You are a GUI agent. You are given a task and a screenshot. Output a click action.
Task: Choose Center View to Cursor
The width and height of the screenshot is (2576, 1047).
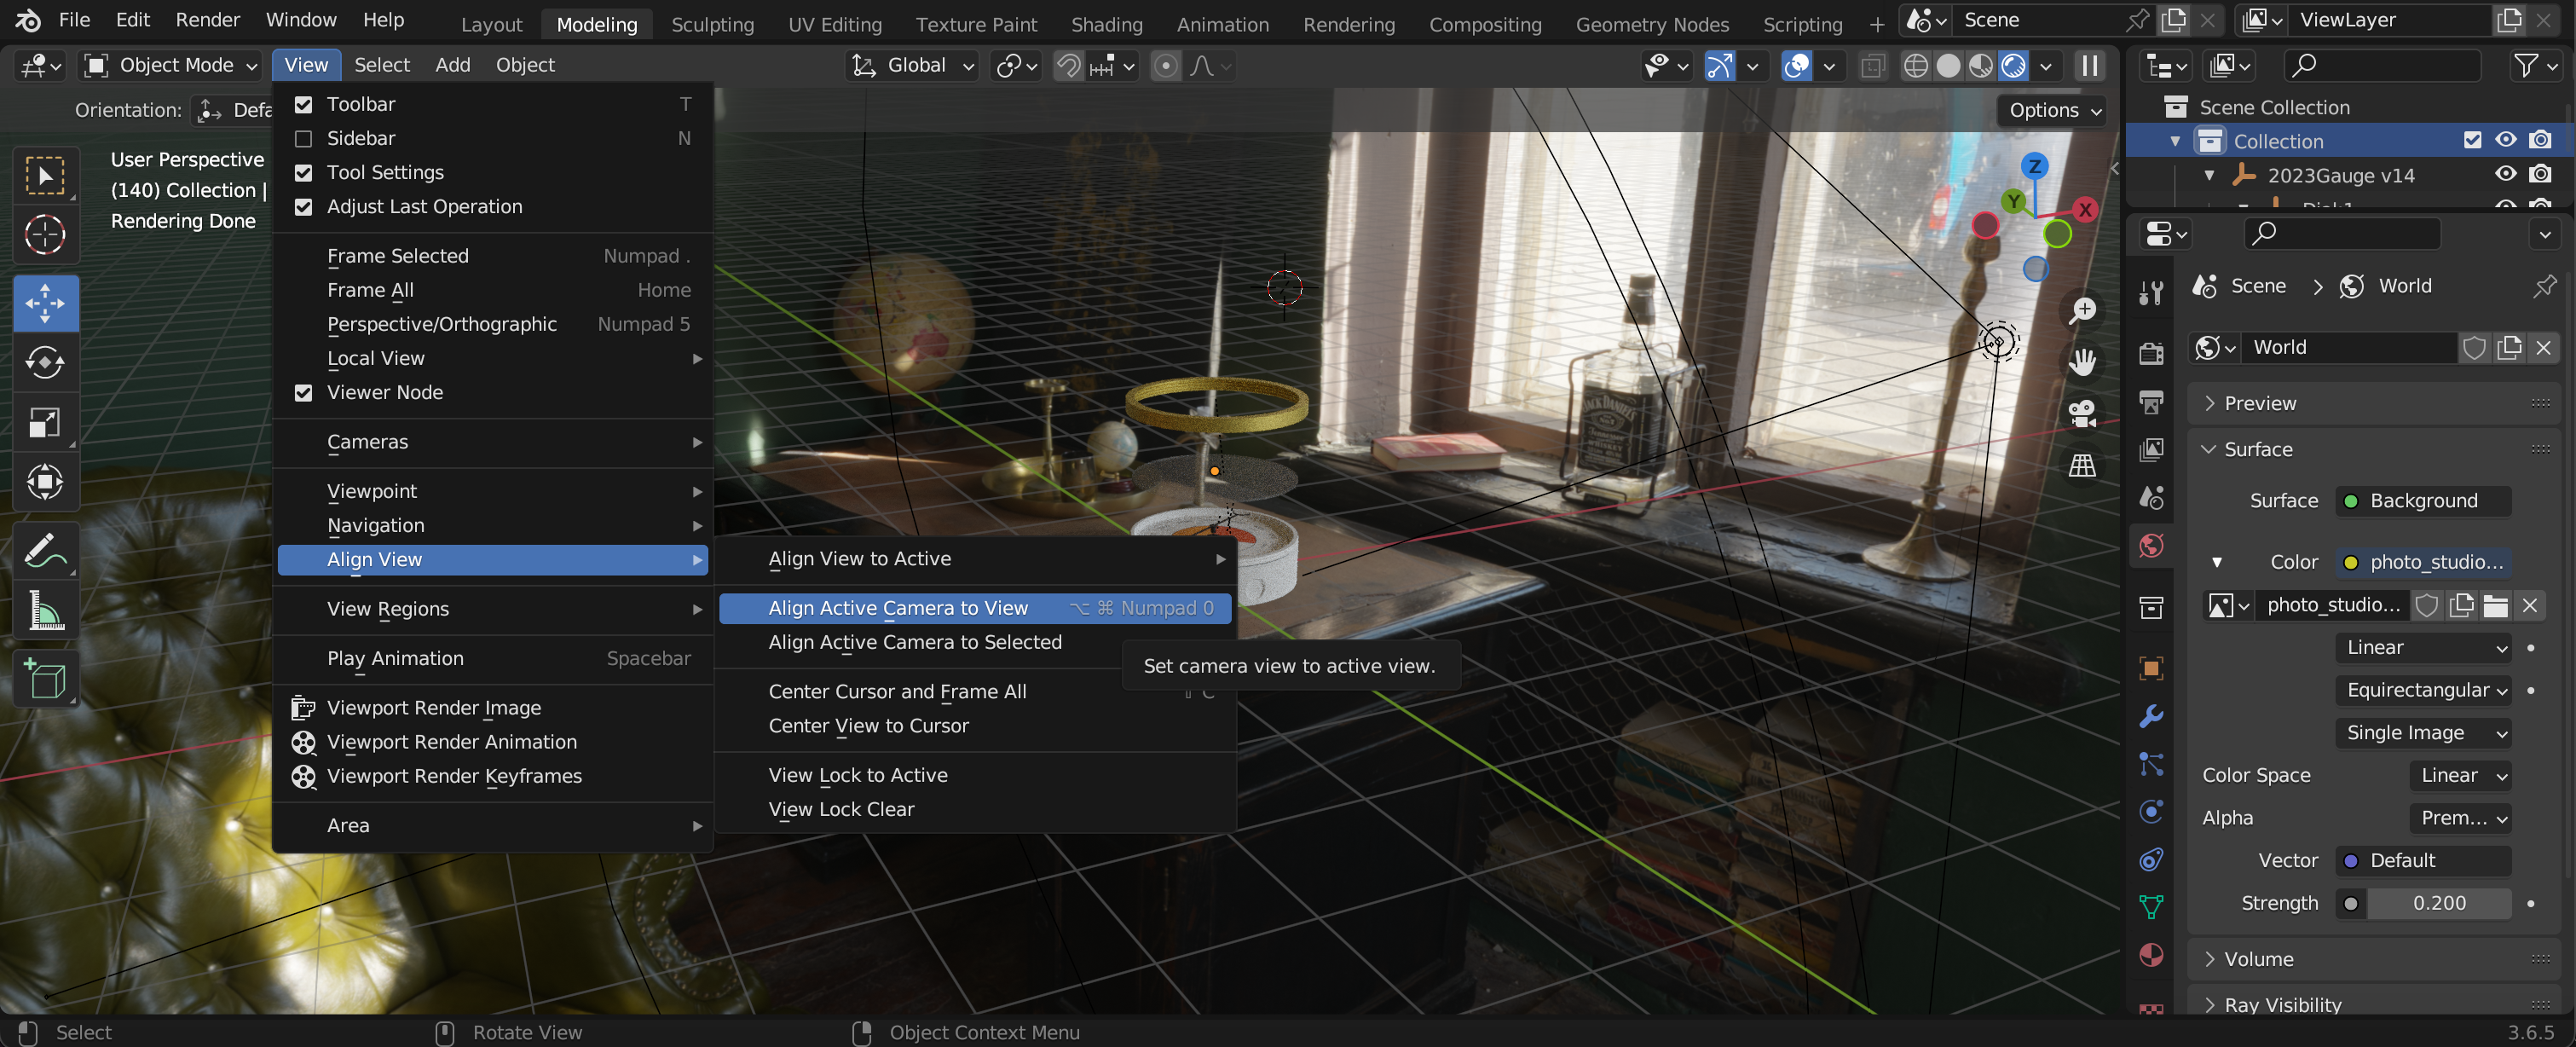coord(975,726)
